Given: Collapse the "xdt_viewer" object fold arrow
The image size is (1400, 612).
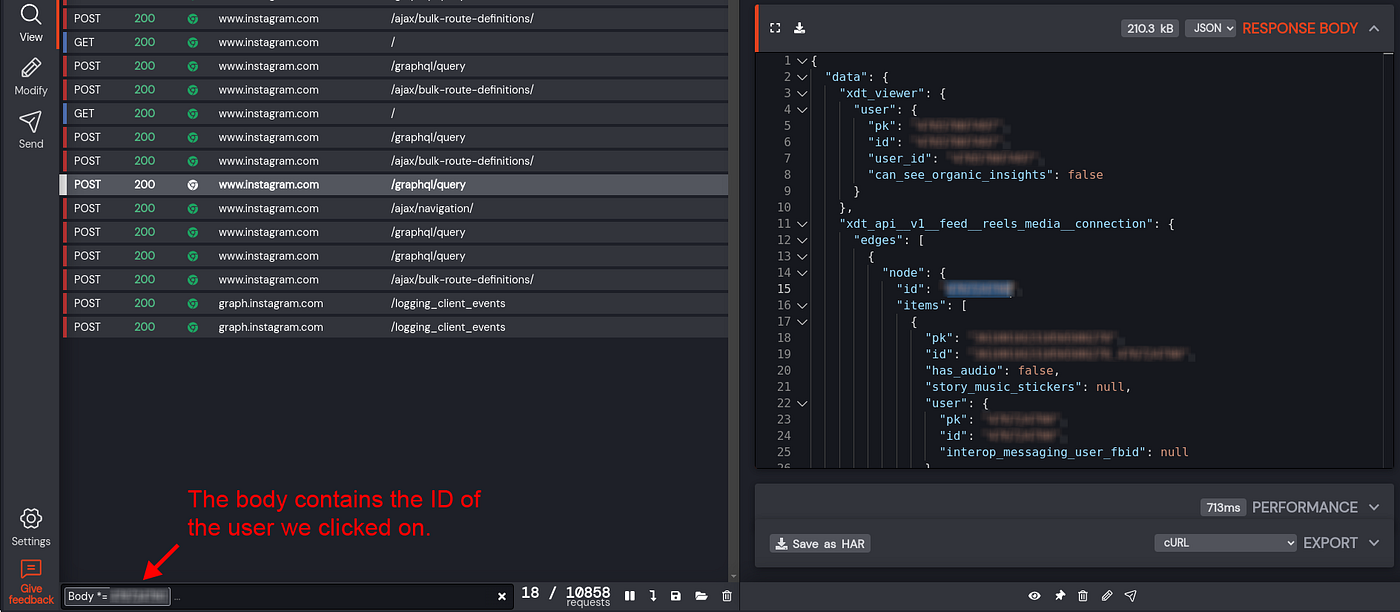Looking at the screenshot, I should 802,93.
